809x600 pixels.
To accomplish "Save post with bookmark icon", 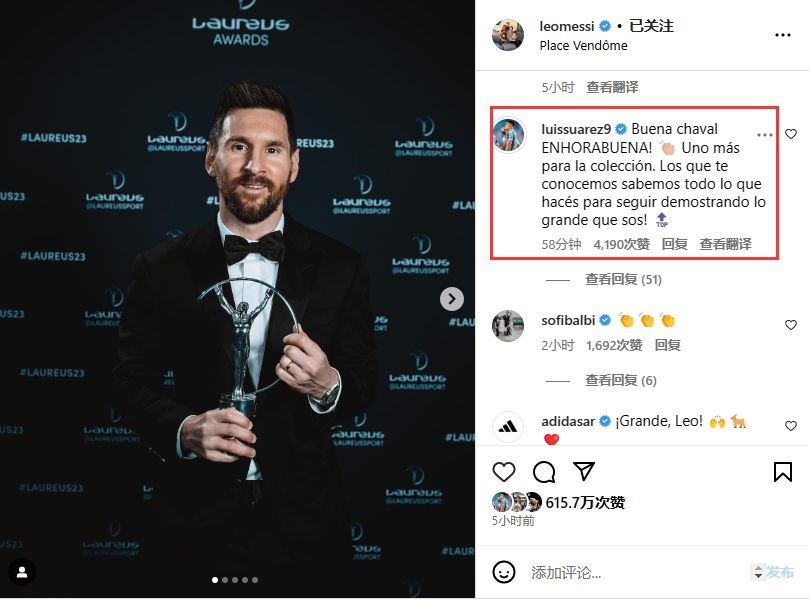I will (783, 472).
